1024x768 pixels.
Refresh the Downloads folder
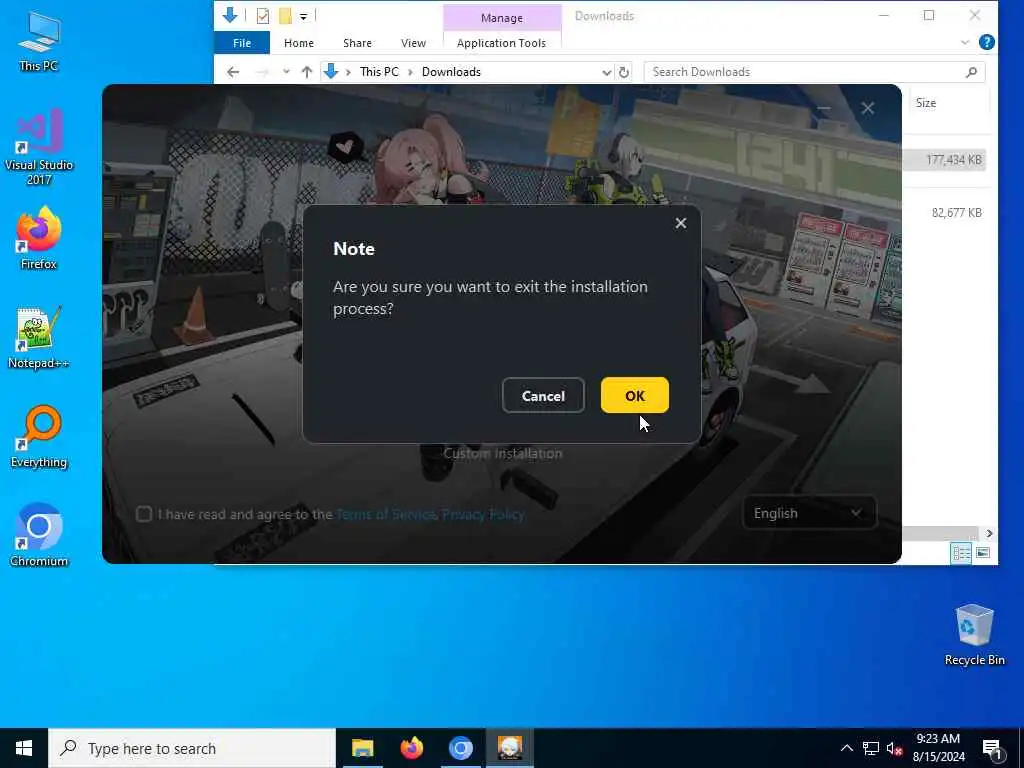point(624,72)
